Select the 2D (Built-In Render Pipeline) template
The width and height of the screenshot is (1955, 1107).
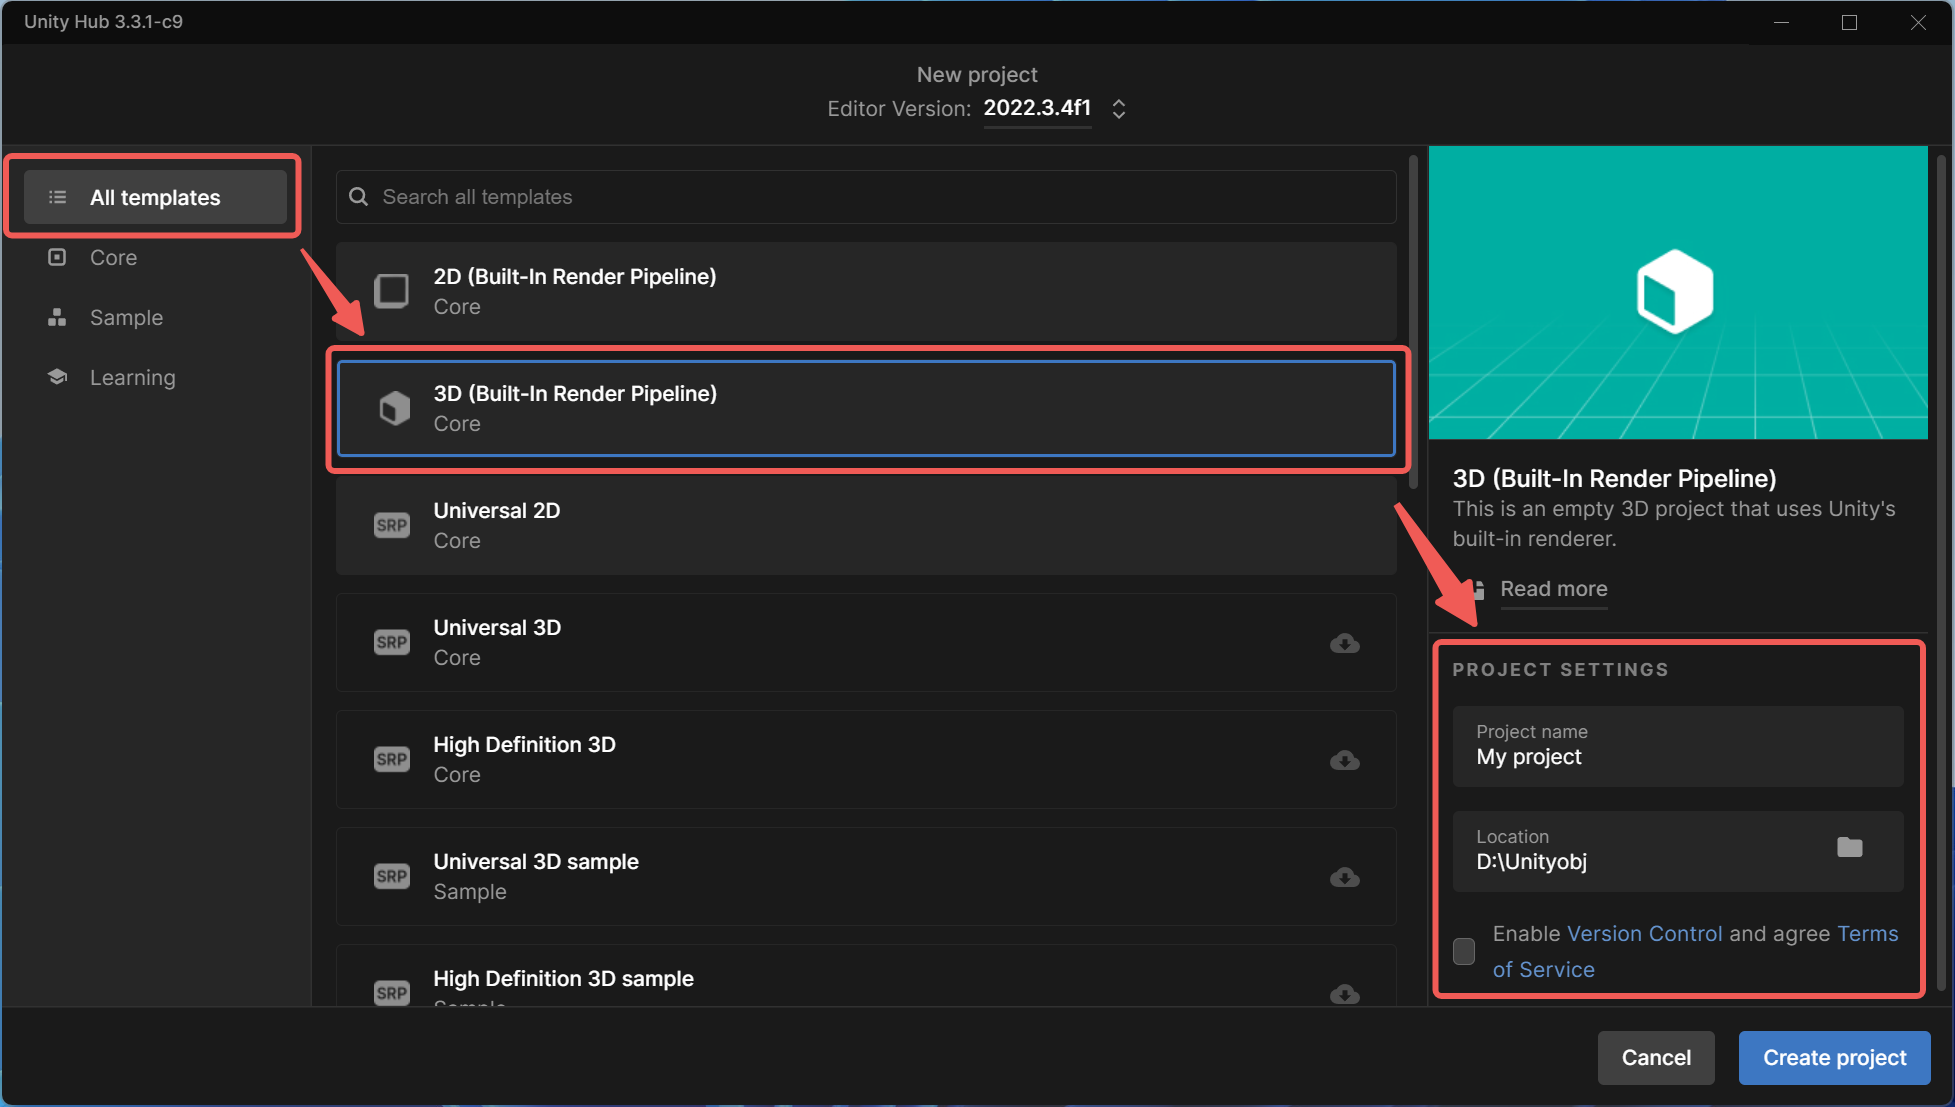pyautogui.click(x=866, y=291)
